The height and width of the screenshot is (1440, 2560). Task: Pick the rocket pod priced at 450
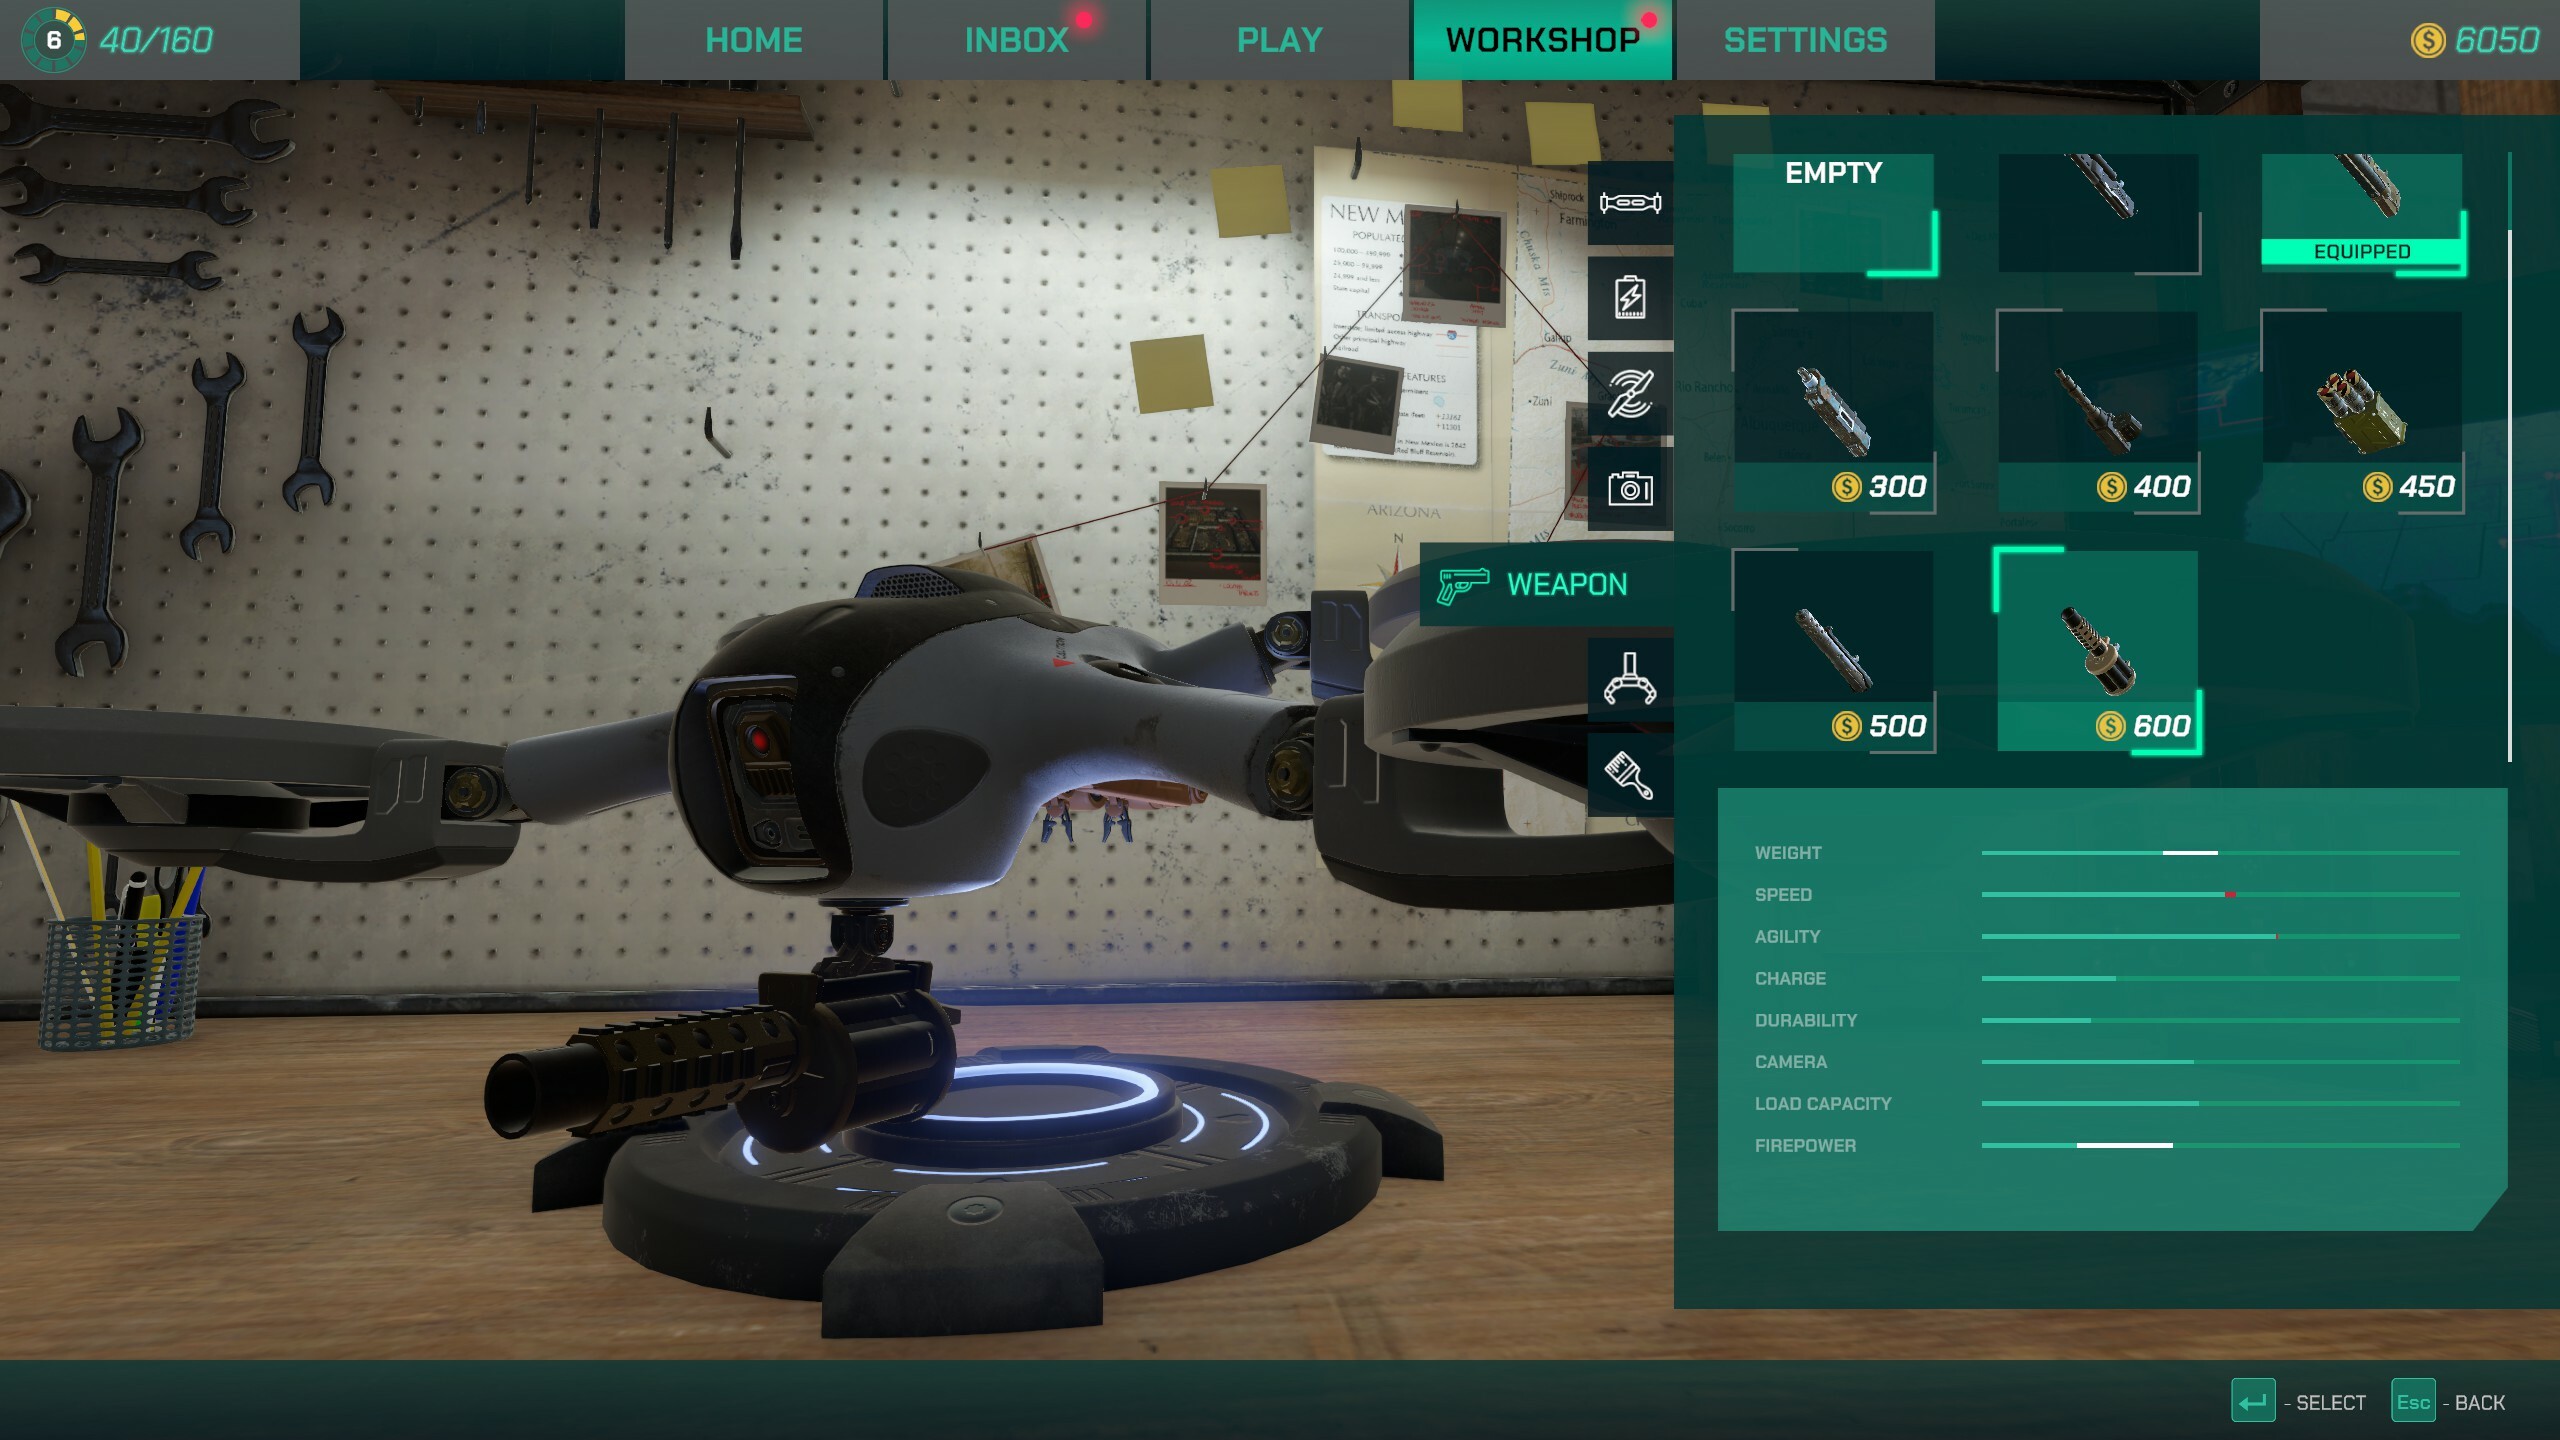2363,412
